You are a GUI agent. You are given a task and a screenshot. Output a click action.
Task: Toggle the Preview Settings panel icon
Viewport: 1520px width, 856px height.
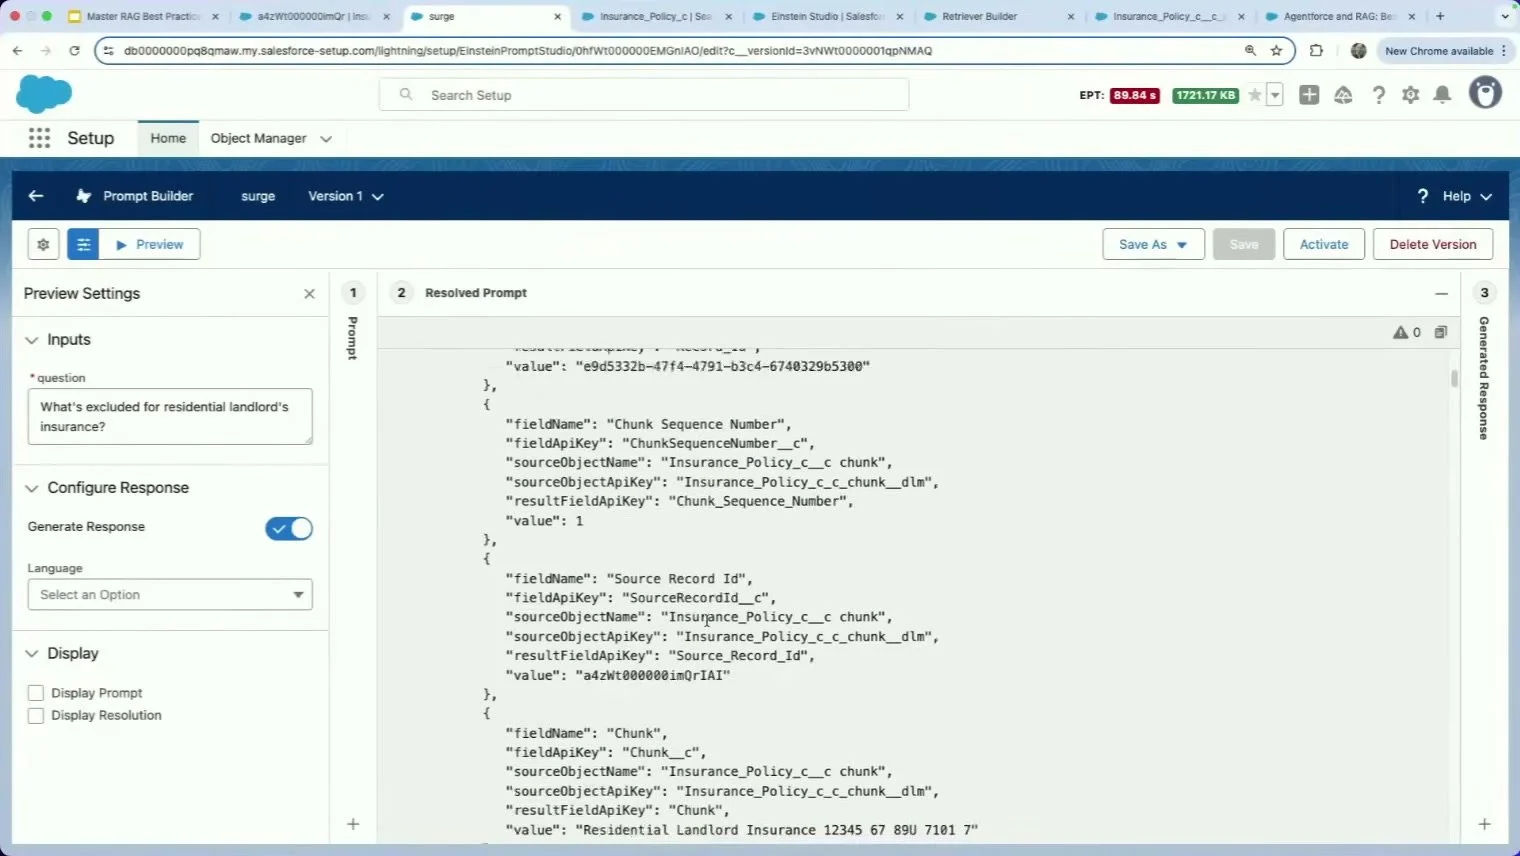pos(83,244)
